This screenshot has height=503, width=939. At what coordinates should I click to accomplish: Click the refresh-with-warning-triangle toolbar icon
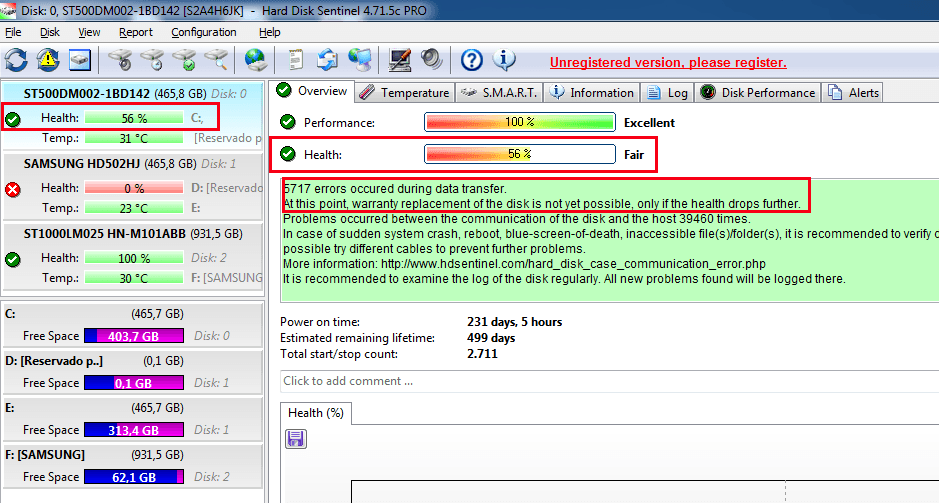click(x=48, y=60)
